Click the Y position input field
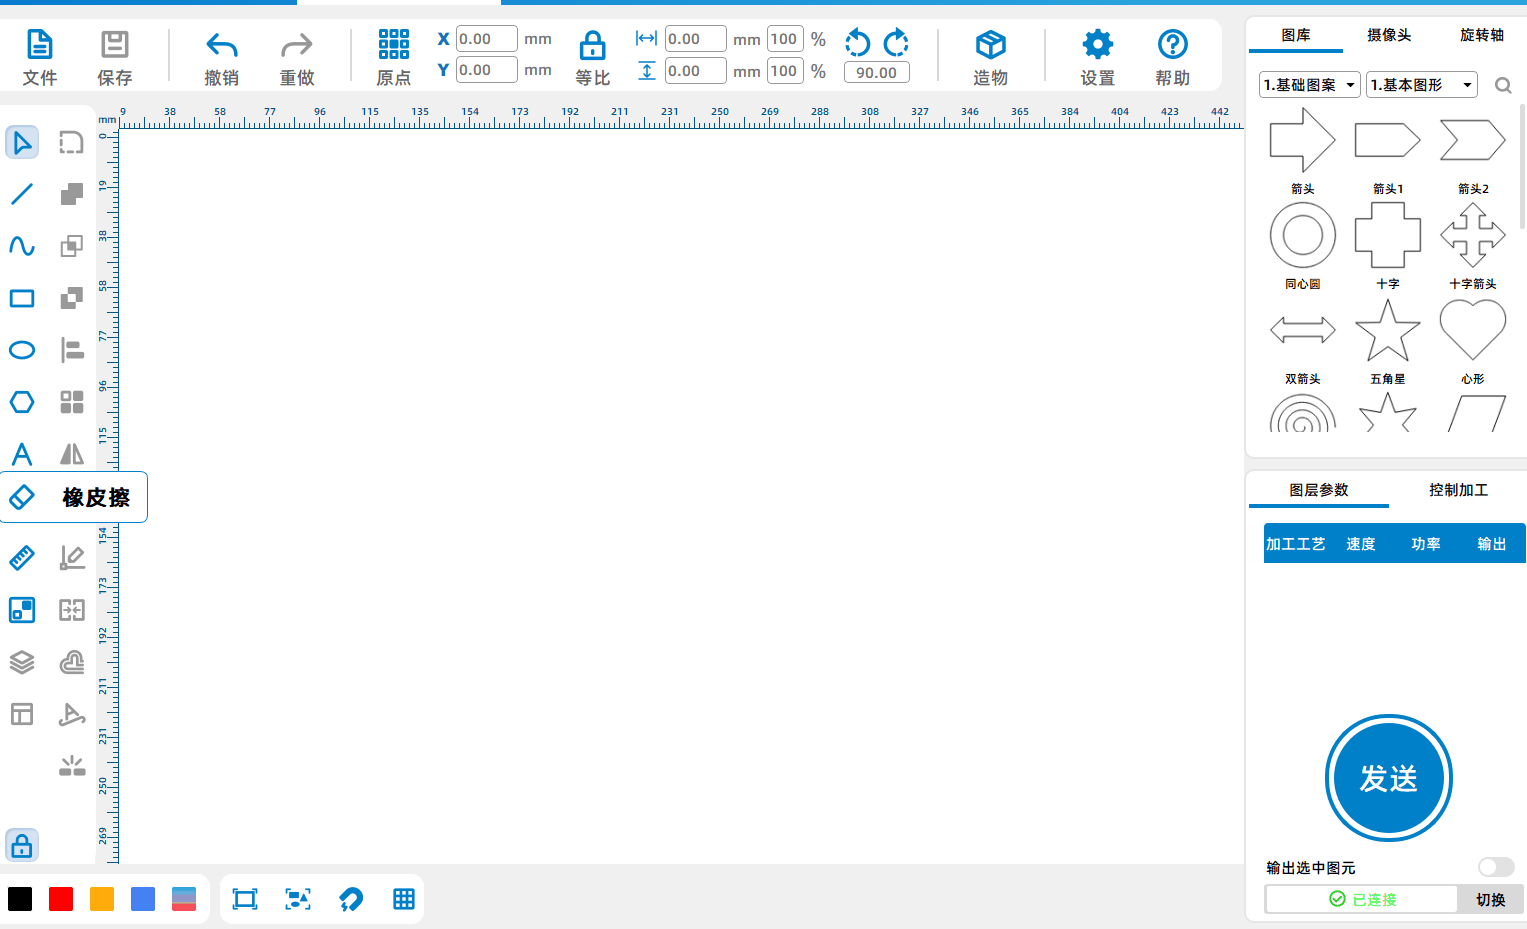 pyautogui.click(x=487, y=70)
